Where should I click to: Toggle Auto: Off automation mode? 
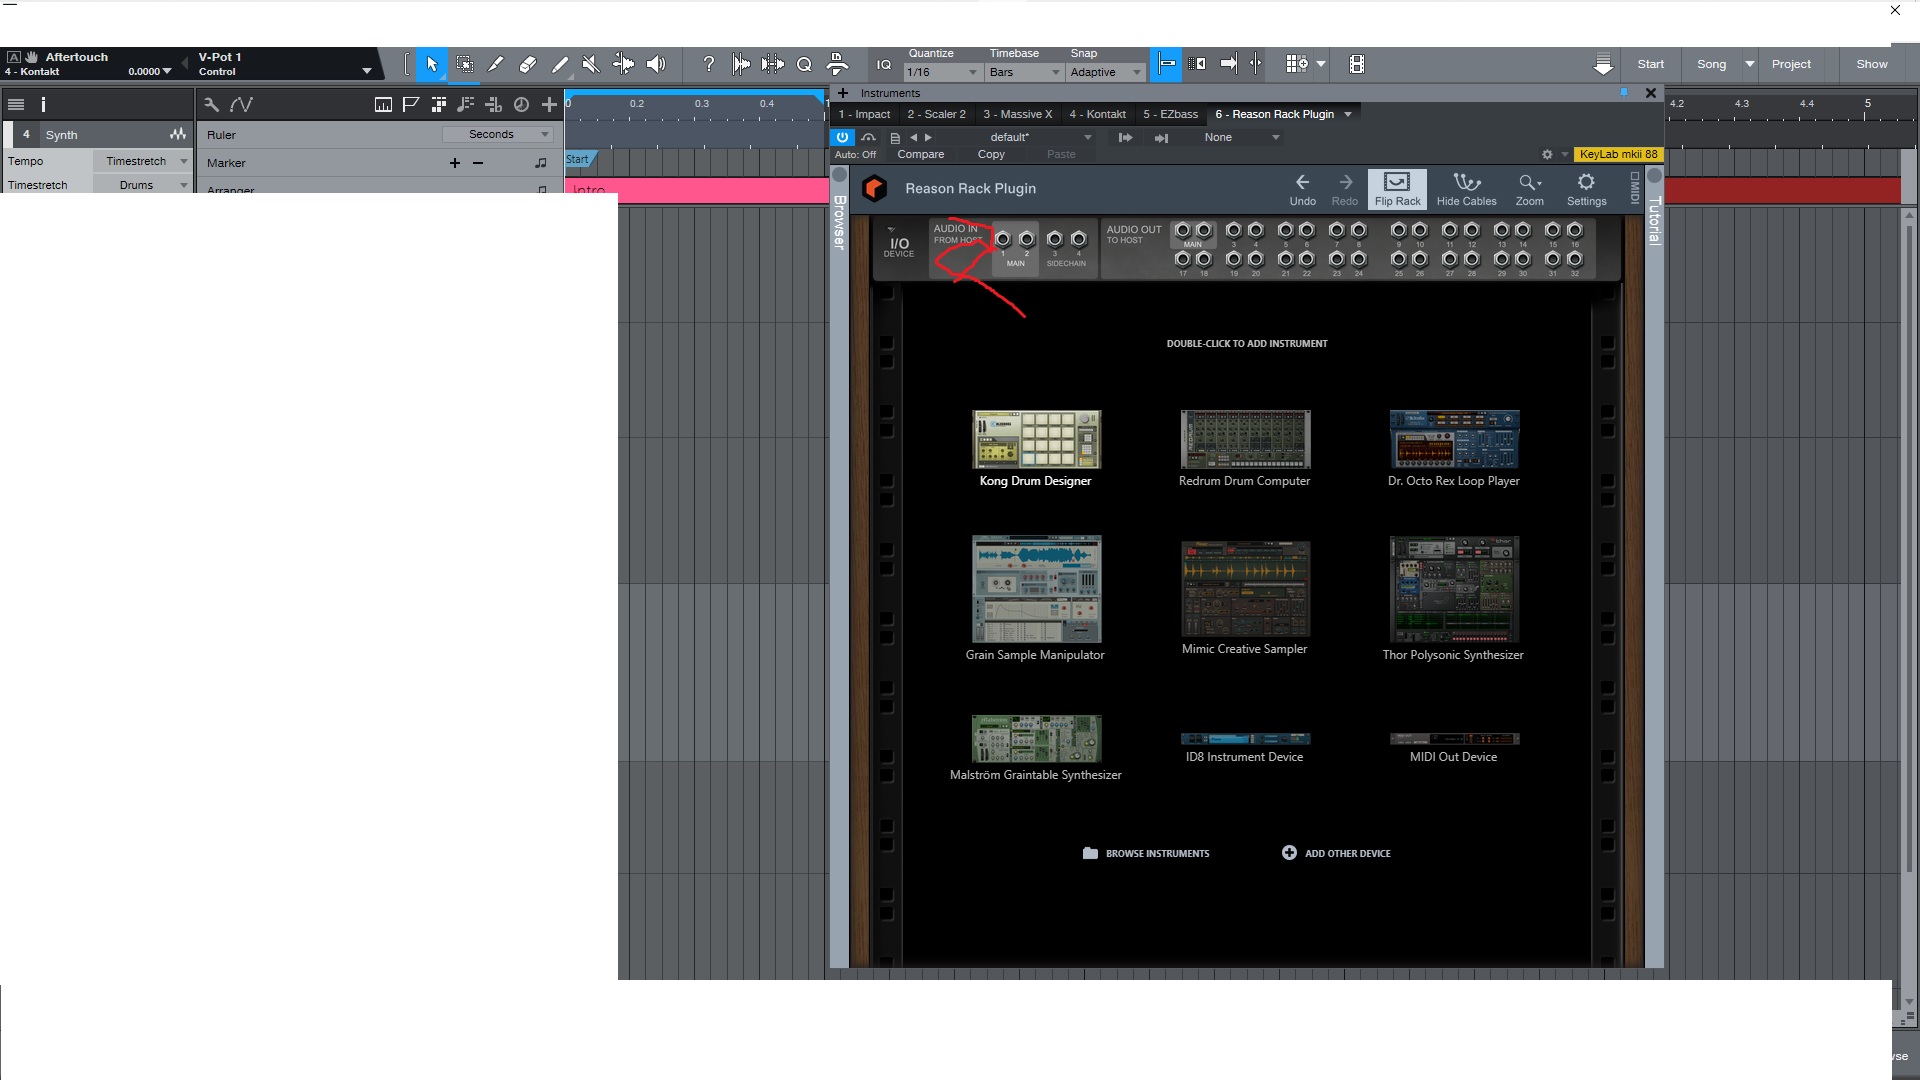pyautogui.click(x=855, y=154)
